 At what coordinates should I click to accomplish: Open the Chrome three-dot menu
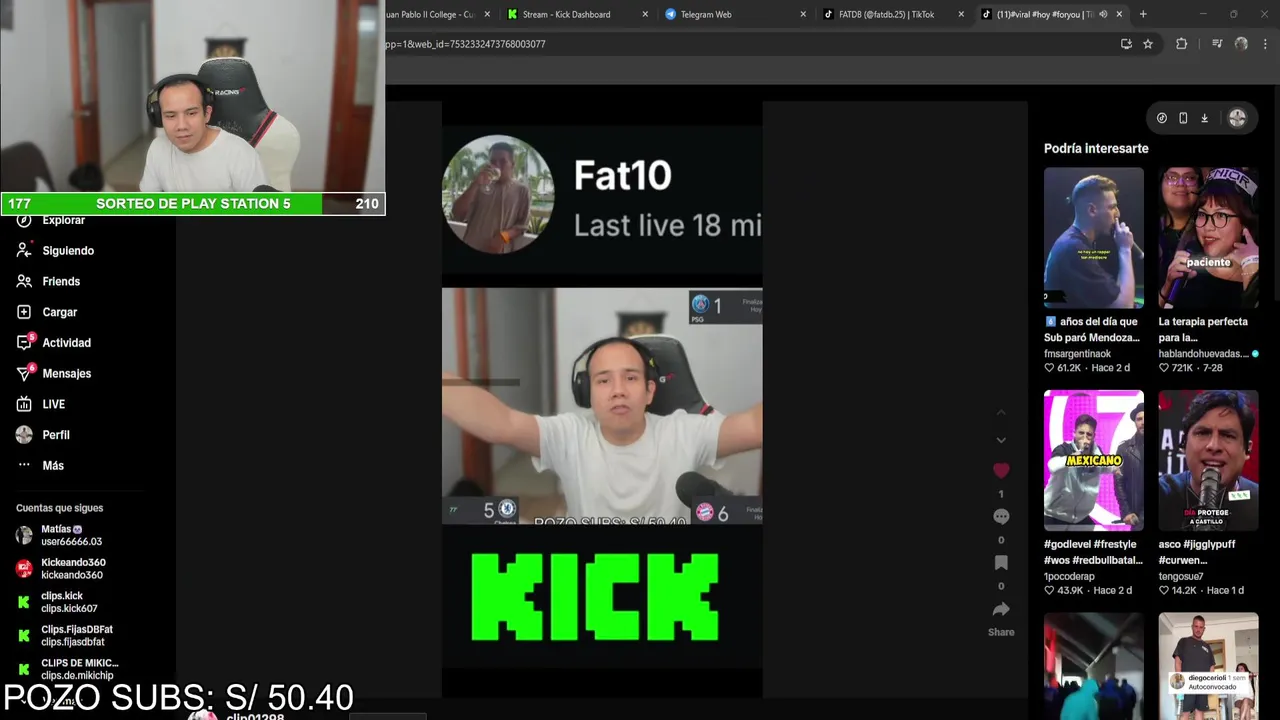click(x=1265, y=44)
